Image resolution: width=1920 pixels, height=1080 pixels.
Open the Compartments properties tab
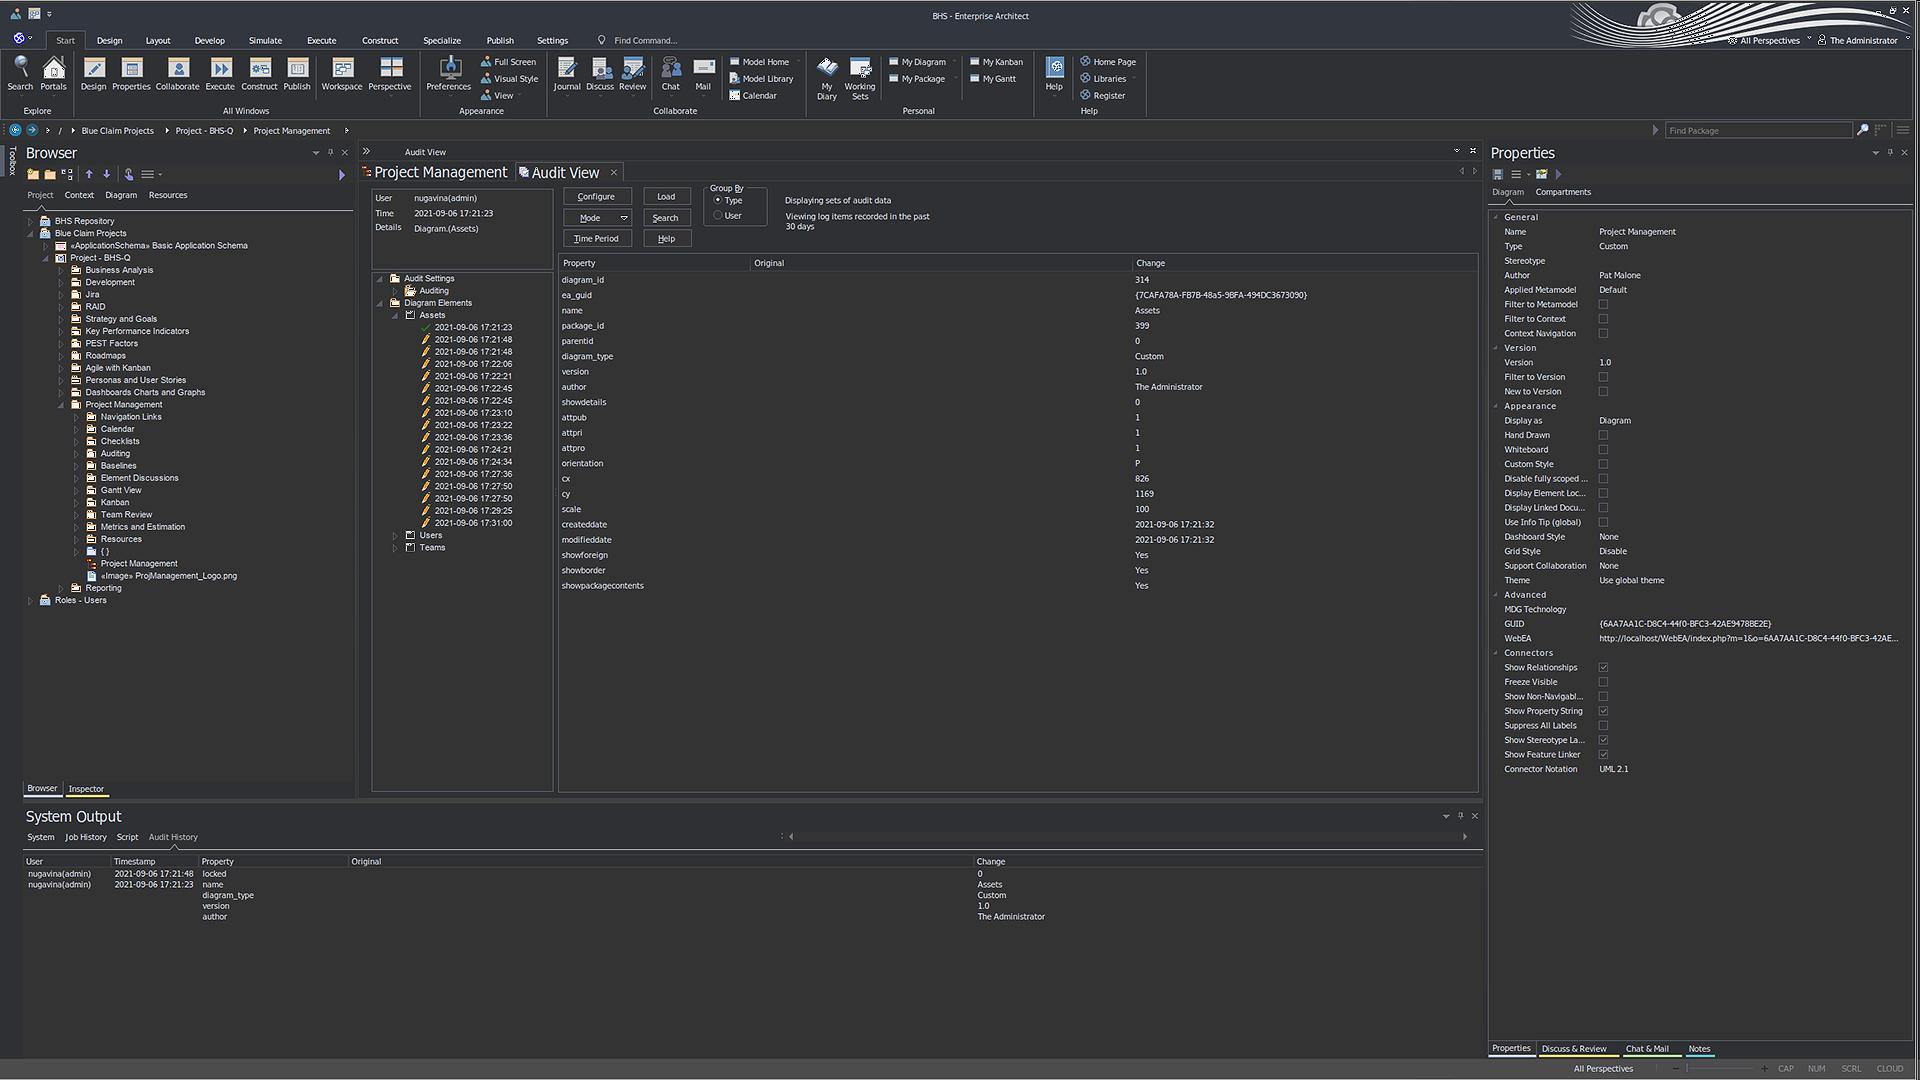pos(1562,192)
